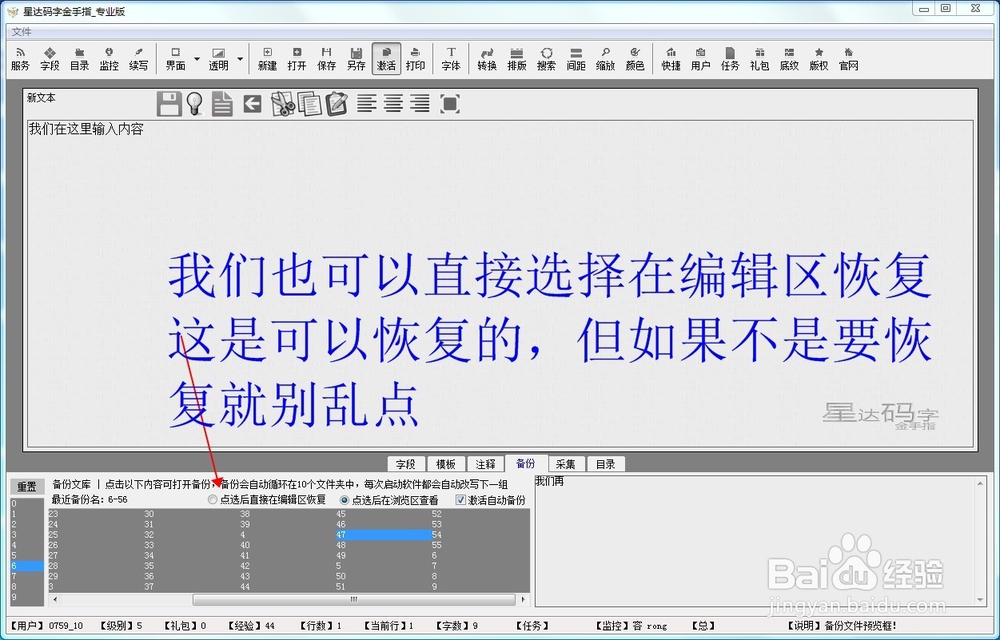The image size is (1000, 640).
Task: Create a new document with 新建
Action: [x=267, y=59]
